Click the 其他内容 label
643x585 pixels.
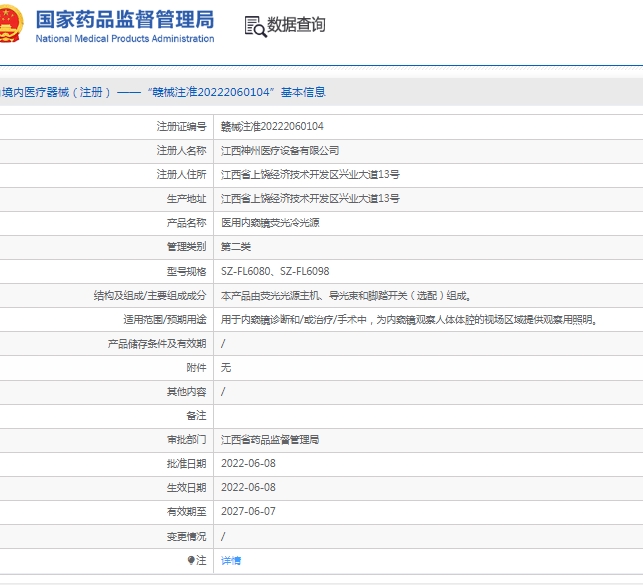[x=186, y=392]
